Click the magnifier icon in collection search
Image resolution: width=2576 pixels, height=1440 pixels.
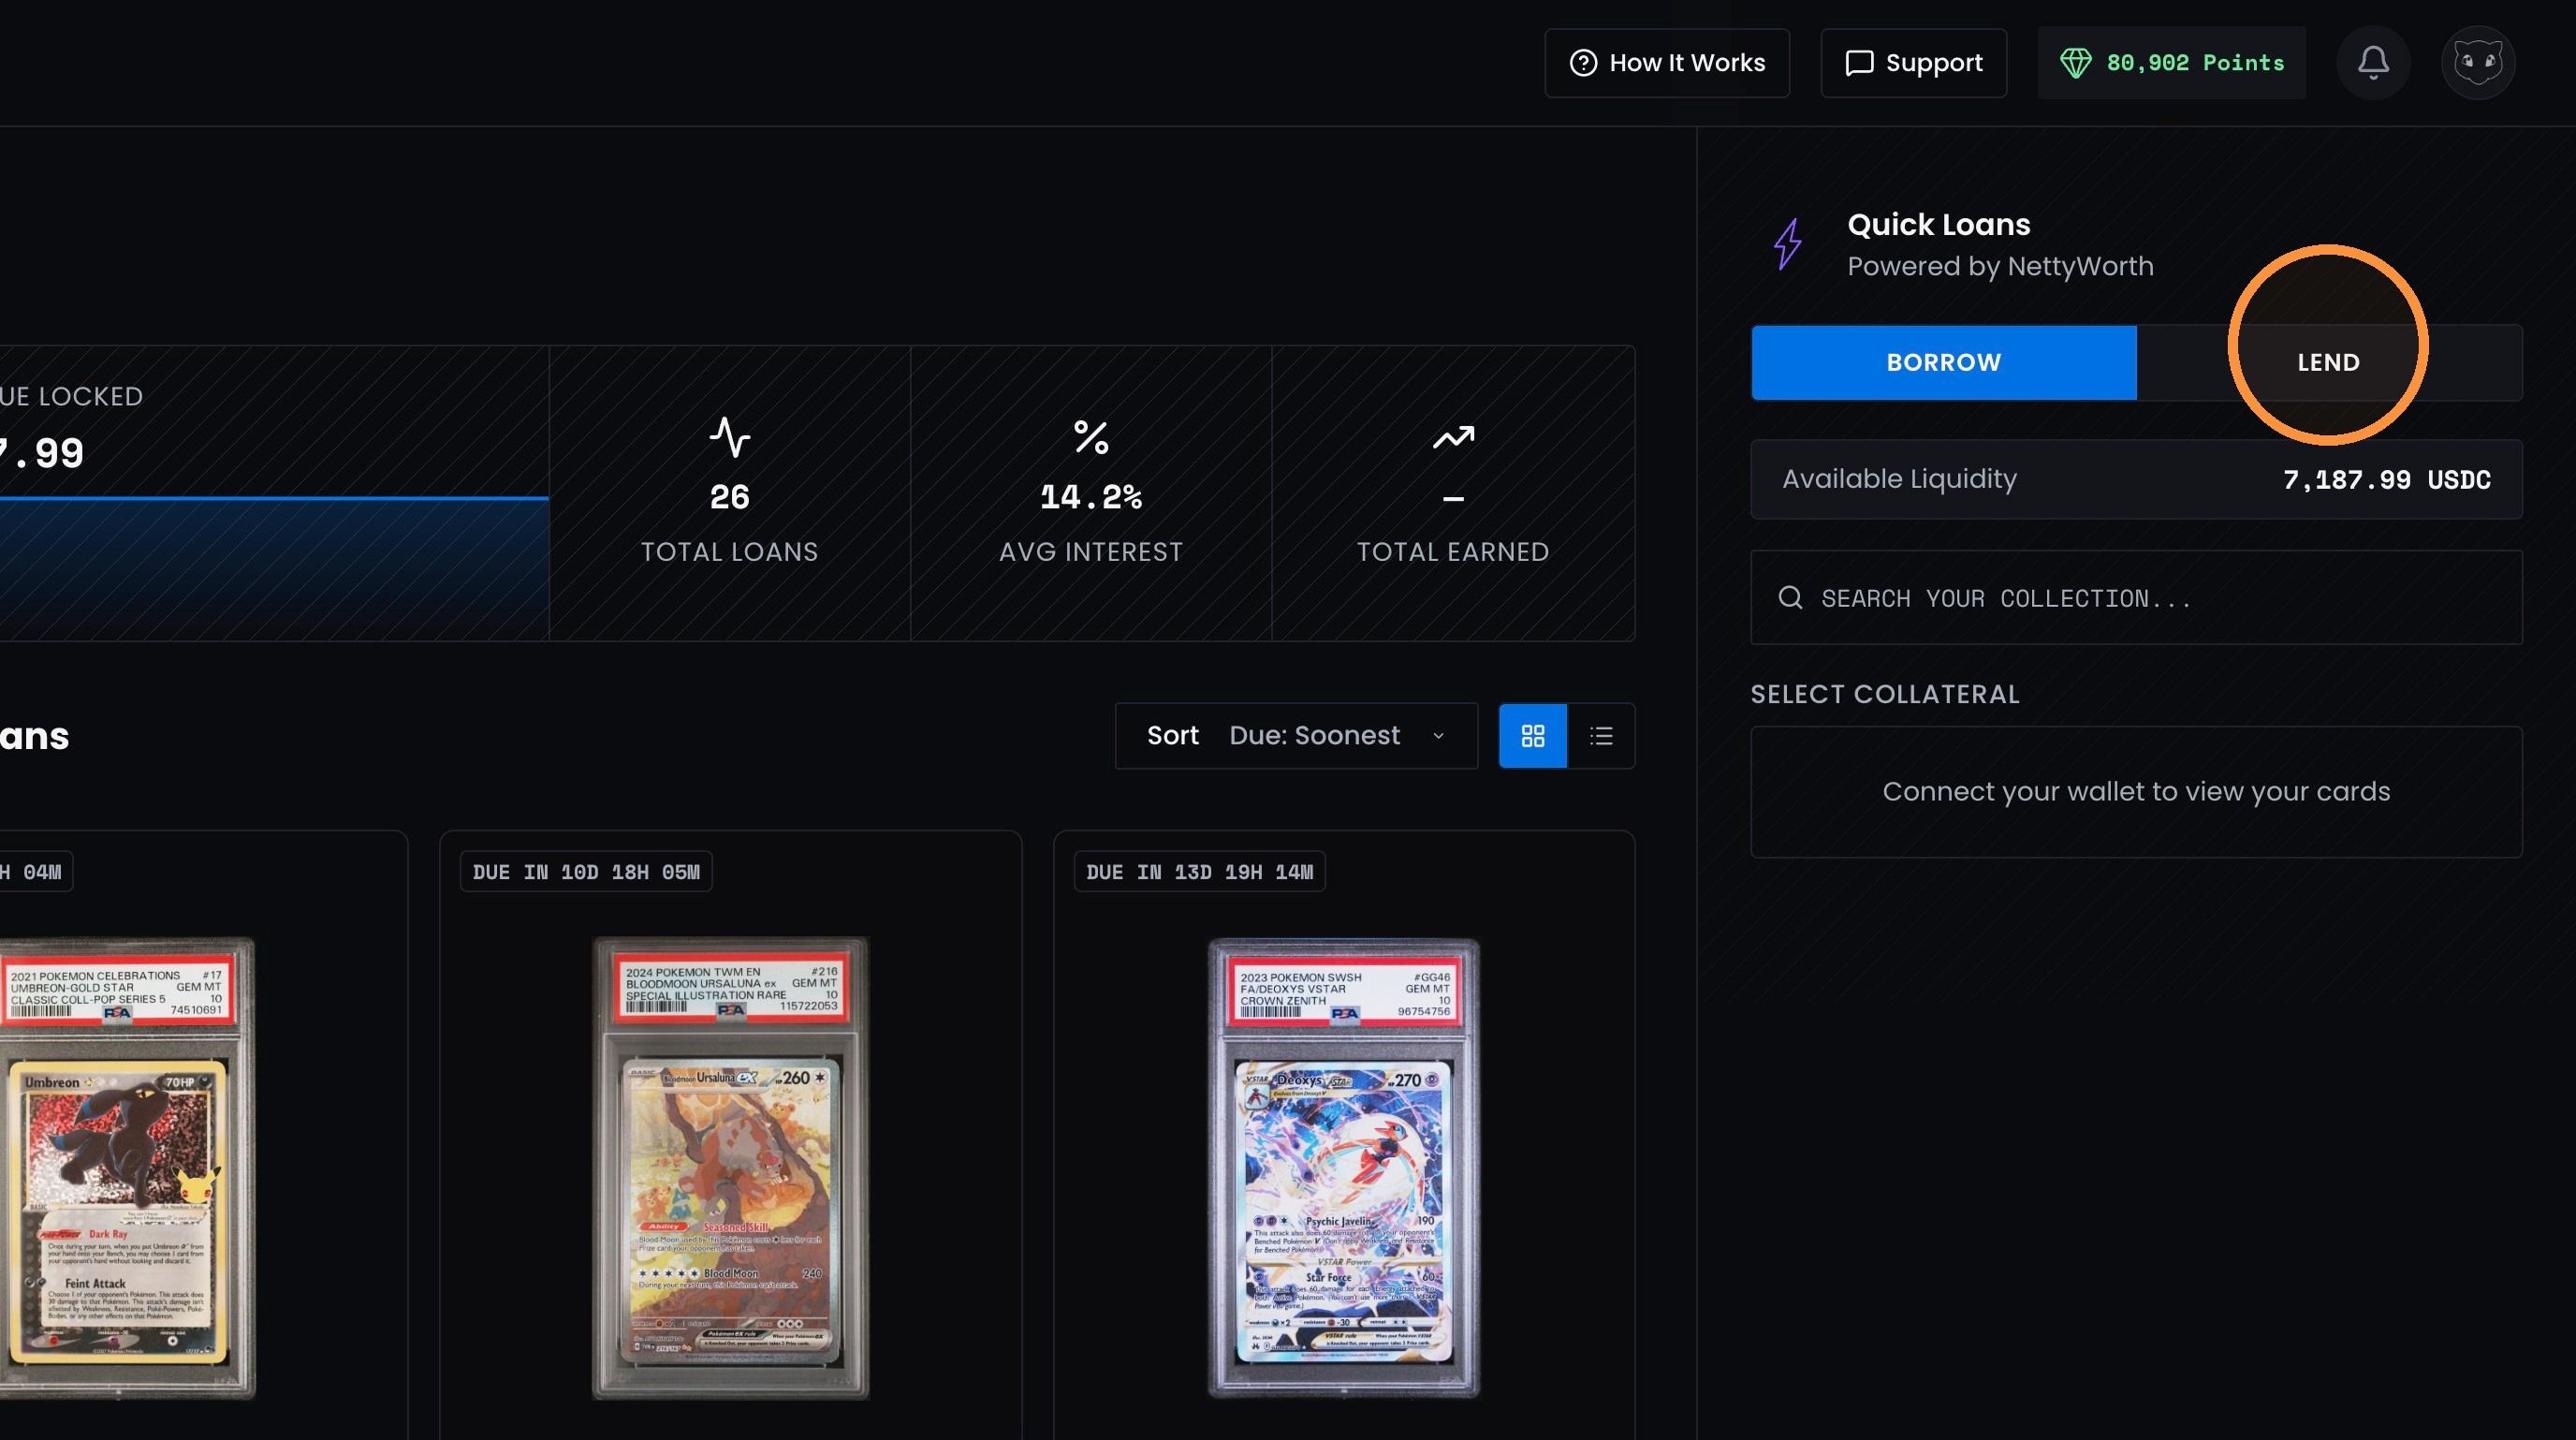click(x=1790, y=598)
